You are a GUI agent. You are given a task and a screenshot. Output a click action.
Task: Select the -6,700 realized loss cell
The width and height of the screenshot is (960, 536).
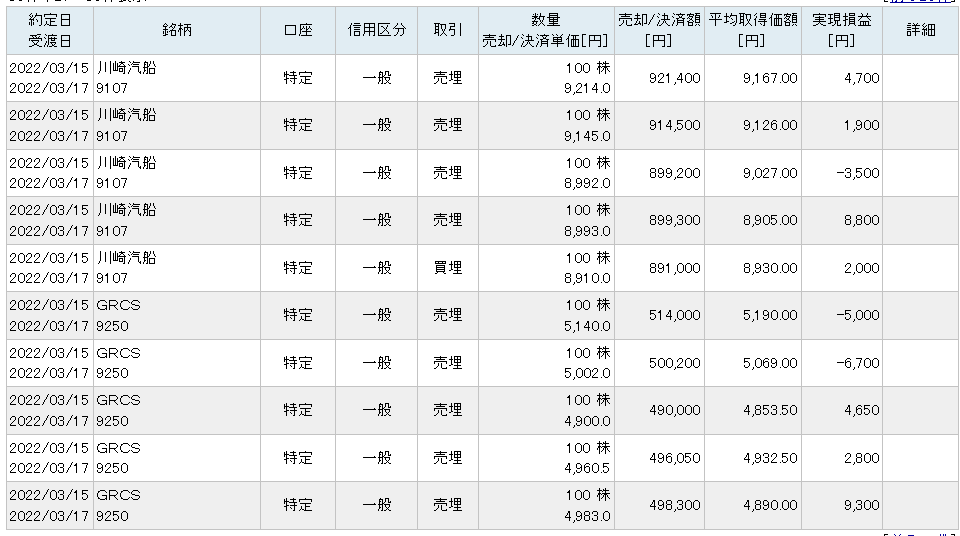pos(842,363)
